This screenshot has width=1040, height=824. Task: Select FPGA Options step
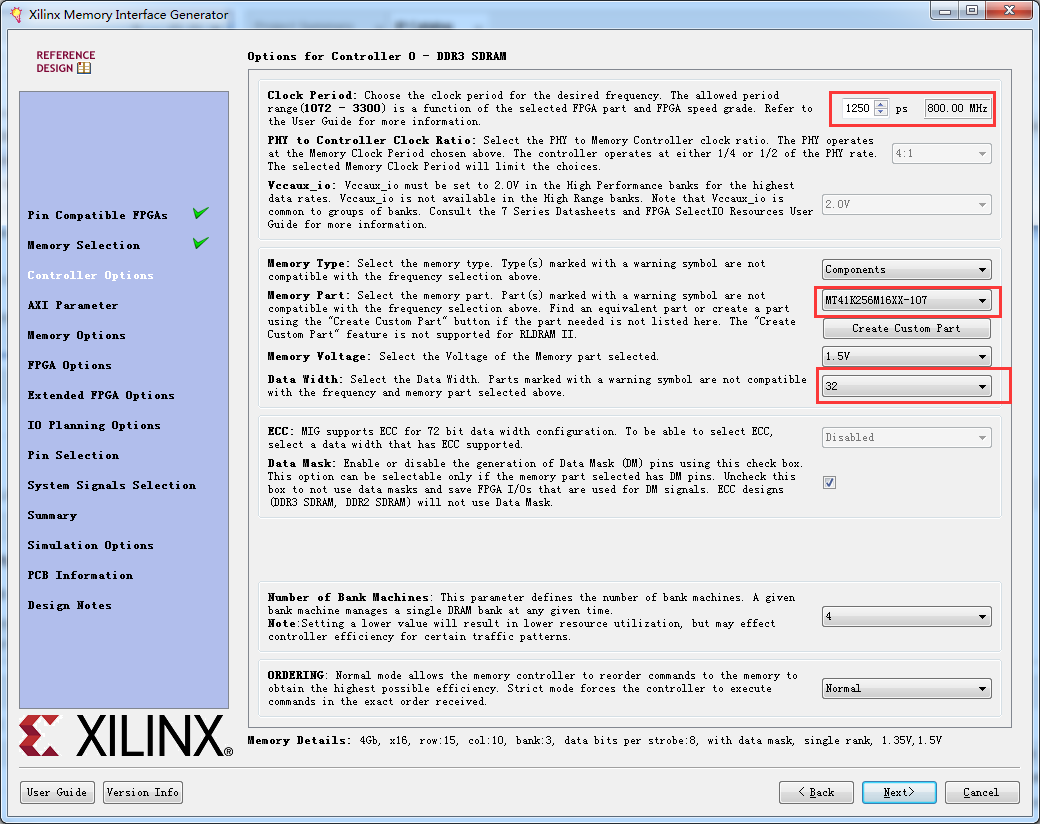(x=70, y=365)
